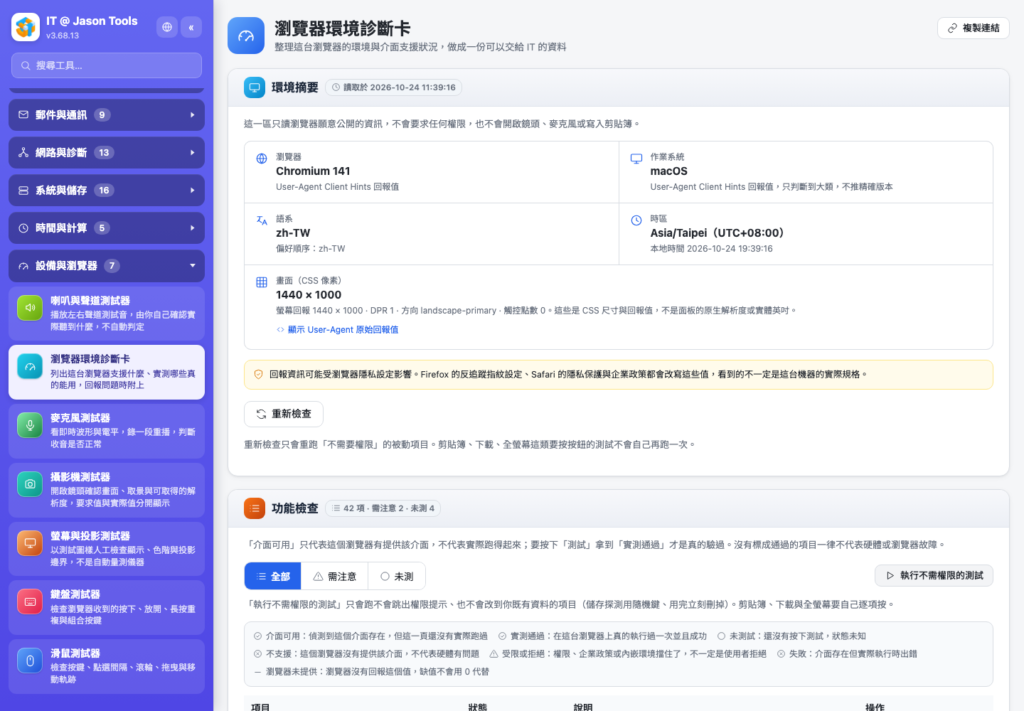The width and height of the screenshot is (1024, 711).
Task: Expand the 系統與儲存 category
Action: tap(106, 191)
